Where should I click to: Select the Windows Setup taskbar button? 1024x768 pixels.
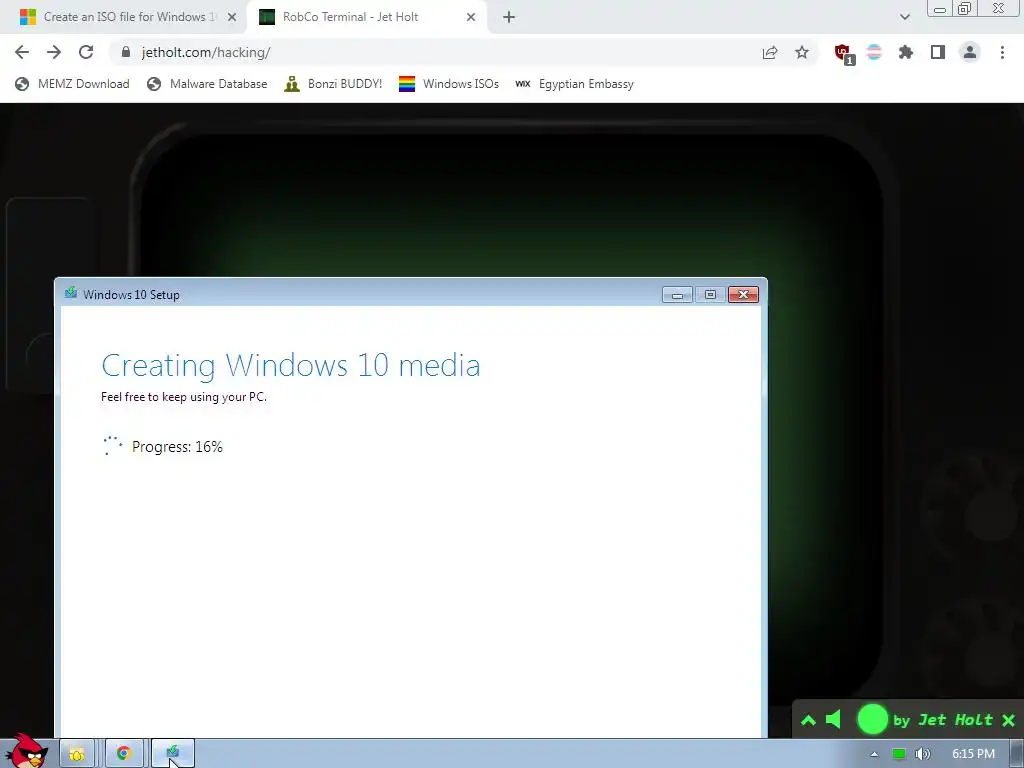tap(173, 754)
